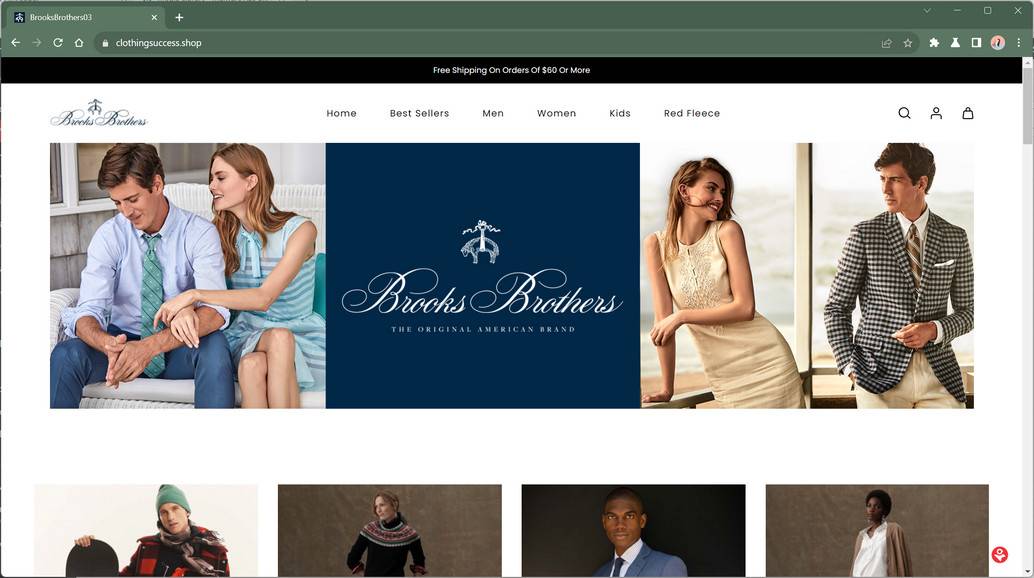Viewport: 1034px width, 578px height.
Task: Reload the page with the refresh icon
Action: click(57, 43)
